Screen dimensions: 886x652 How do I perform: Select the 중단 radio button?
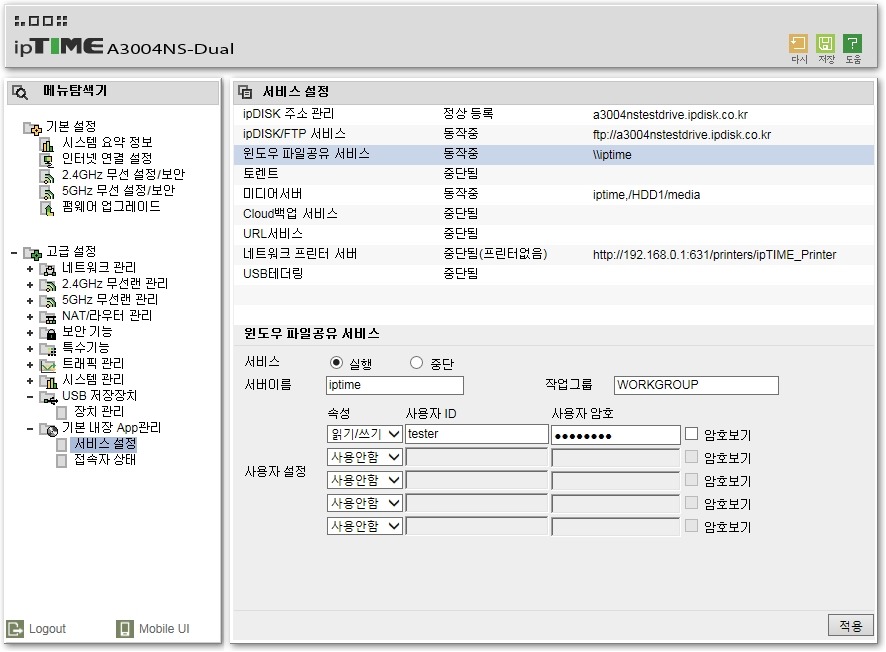(x=416, y=362)
